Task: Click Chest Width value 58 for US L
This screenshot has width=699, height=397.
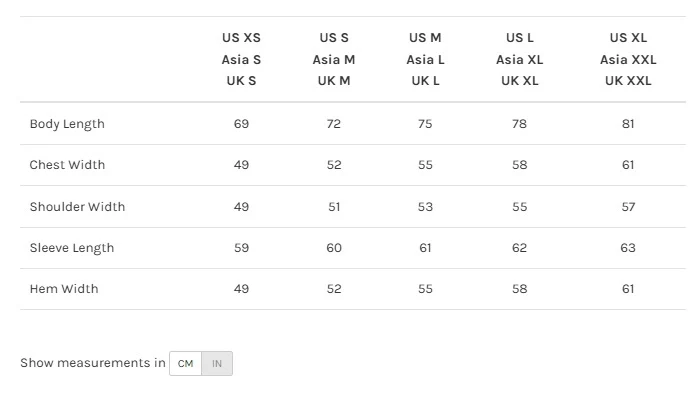Action: (x=519, y=165)
